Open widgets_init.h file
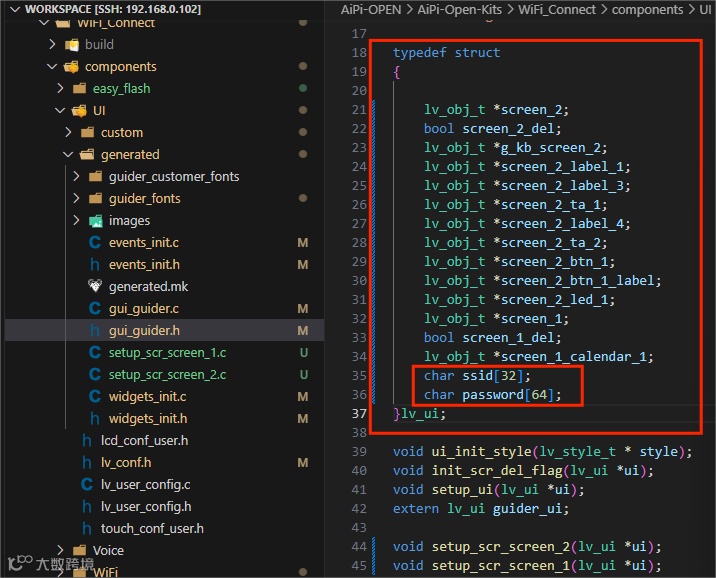 pos(148,419)
